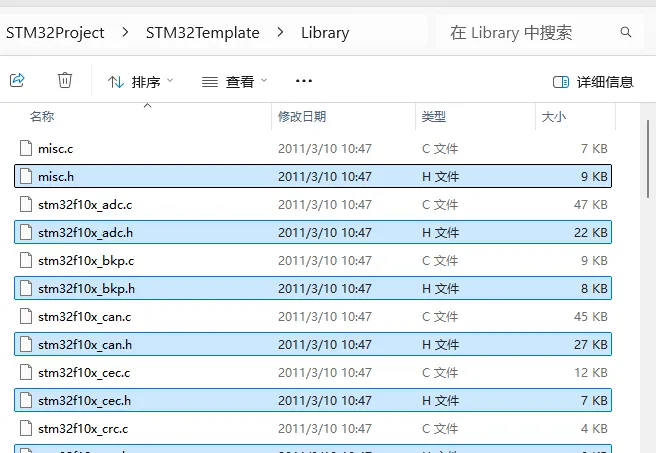The image size is (656, 453).
Task: Toggle the 详细信息 details pane
Action: [x=593, y=82]
